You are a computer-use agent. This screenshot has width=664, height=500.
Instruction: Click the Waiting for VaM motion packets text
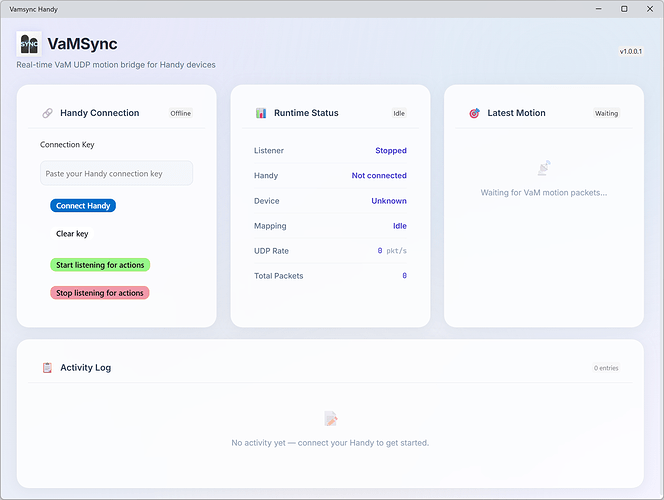tap(544, 193)
